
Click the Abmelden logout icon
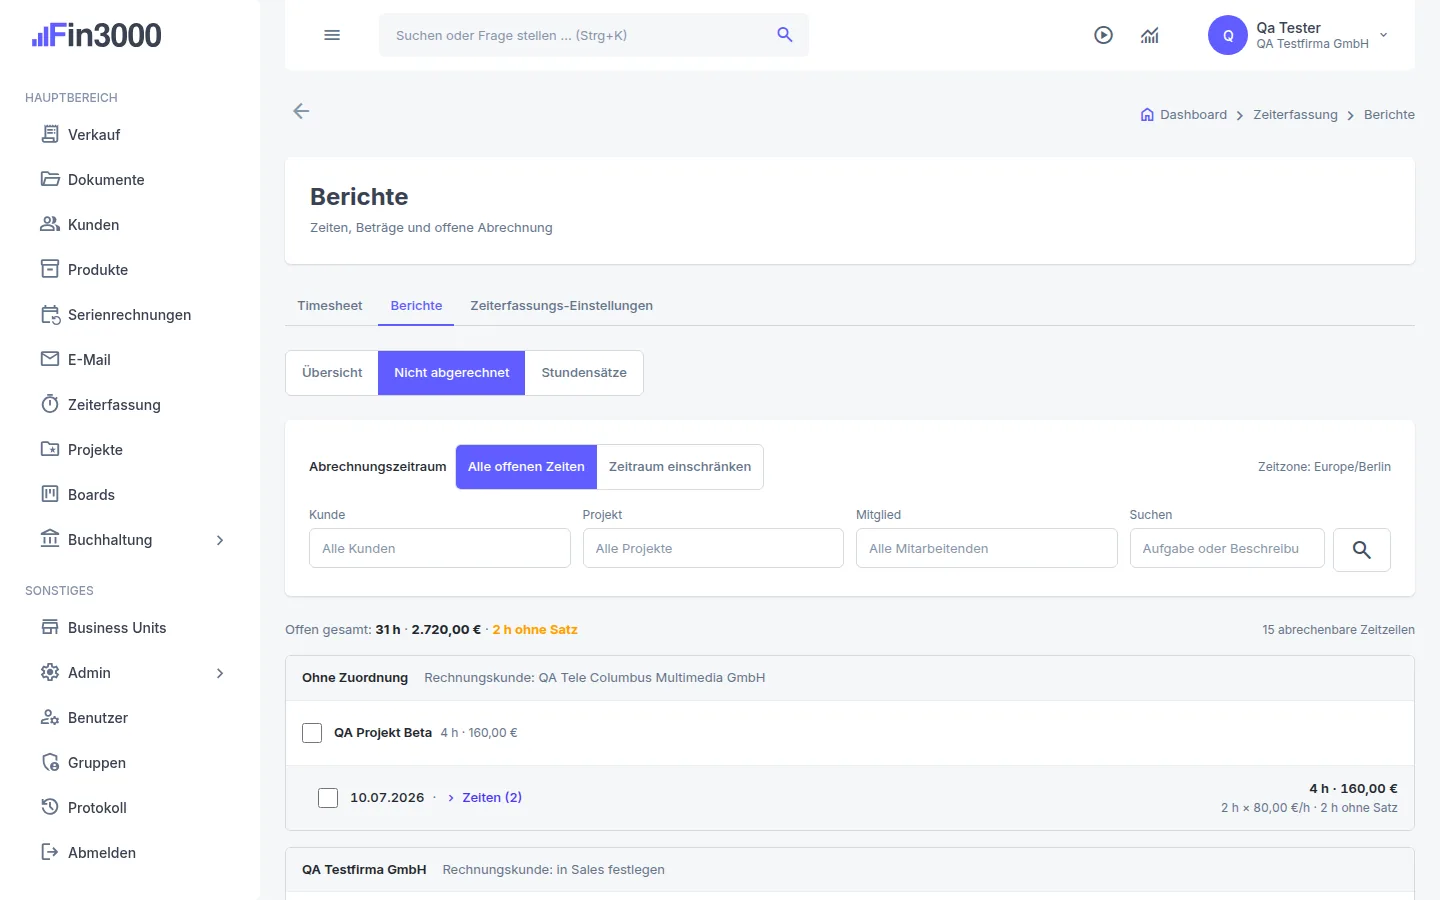[50, 852]
